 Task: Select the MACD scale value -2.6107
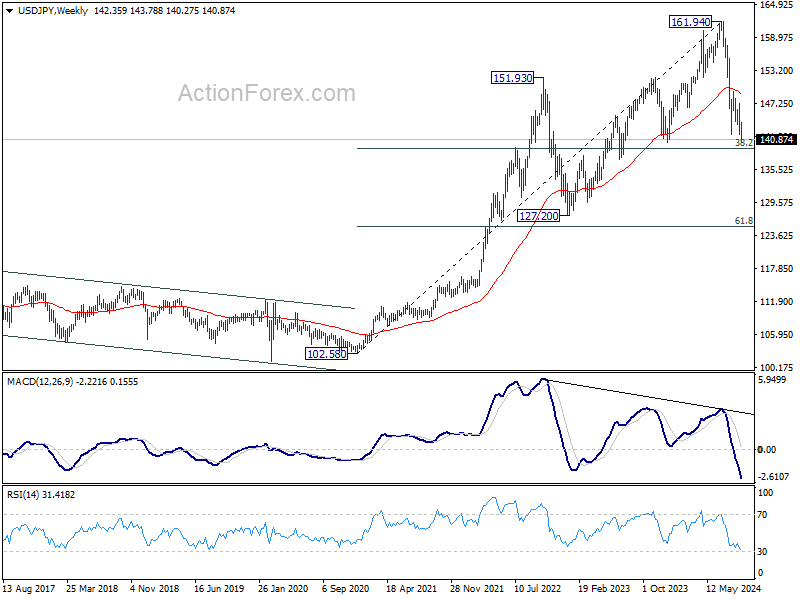click(x=773, y=477)
